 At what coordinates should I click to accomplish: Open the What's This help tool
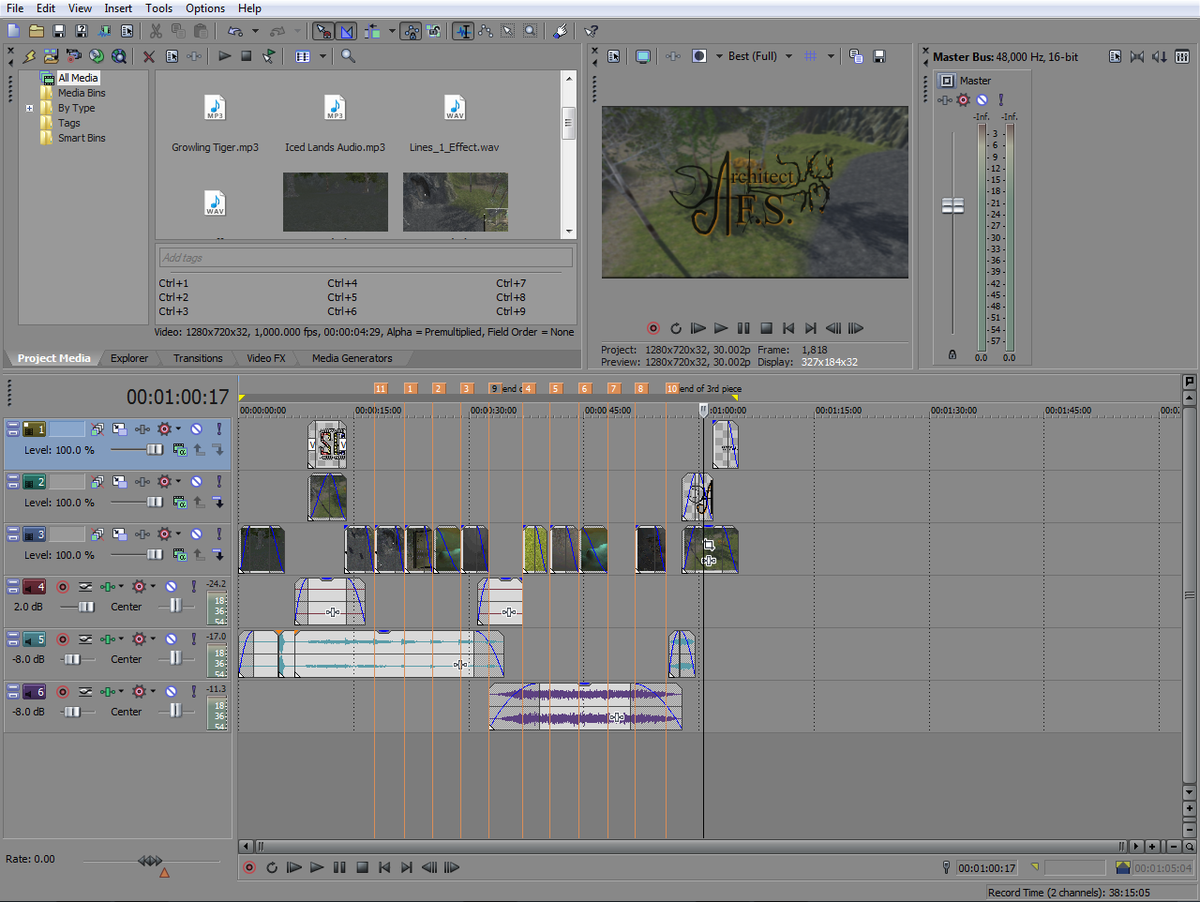coord(591,31)
